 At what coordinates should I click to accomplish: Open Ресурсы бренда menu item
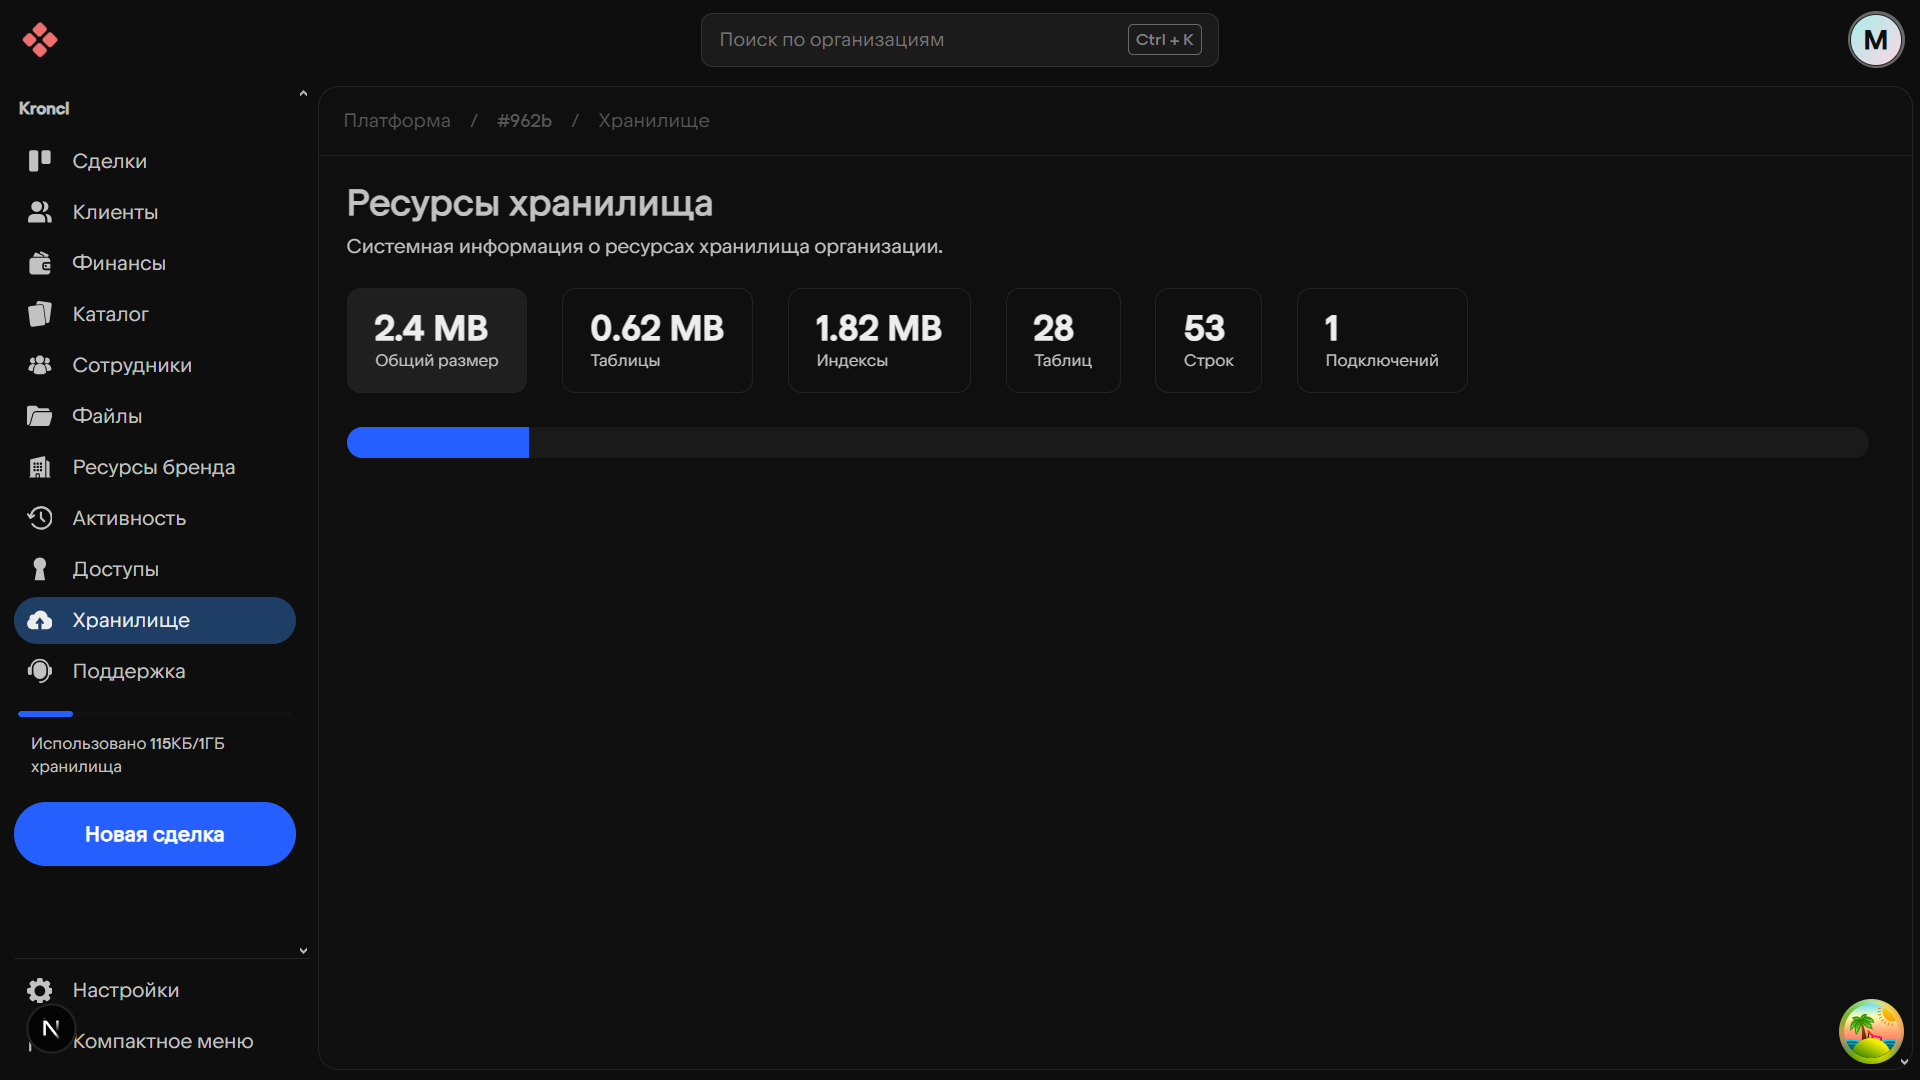[153, 467]
